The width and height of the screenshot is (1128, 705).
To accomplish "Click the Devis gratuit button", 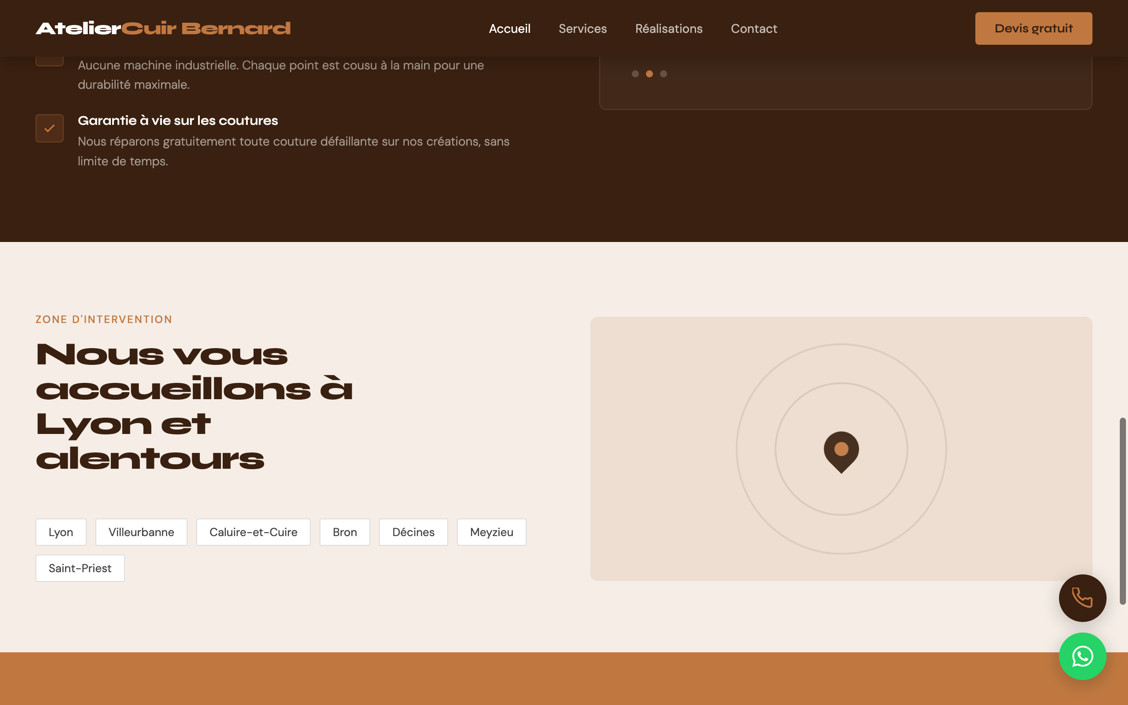I will [x=1033, y=29].
